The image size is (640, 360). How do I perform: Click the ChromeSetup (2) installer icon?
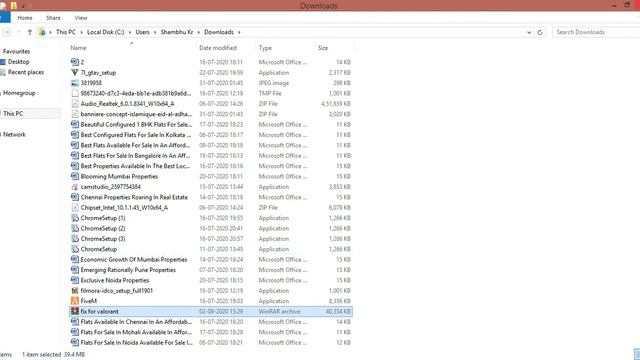75,229
